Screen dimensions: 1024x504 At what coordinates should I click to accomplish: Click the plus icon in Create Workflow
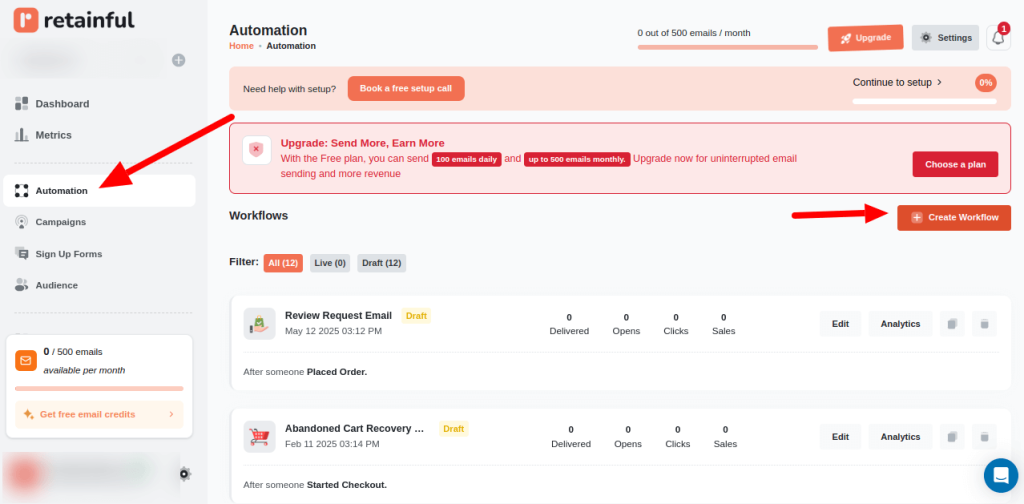pos(917,217)
